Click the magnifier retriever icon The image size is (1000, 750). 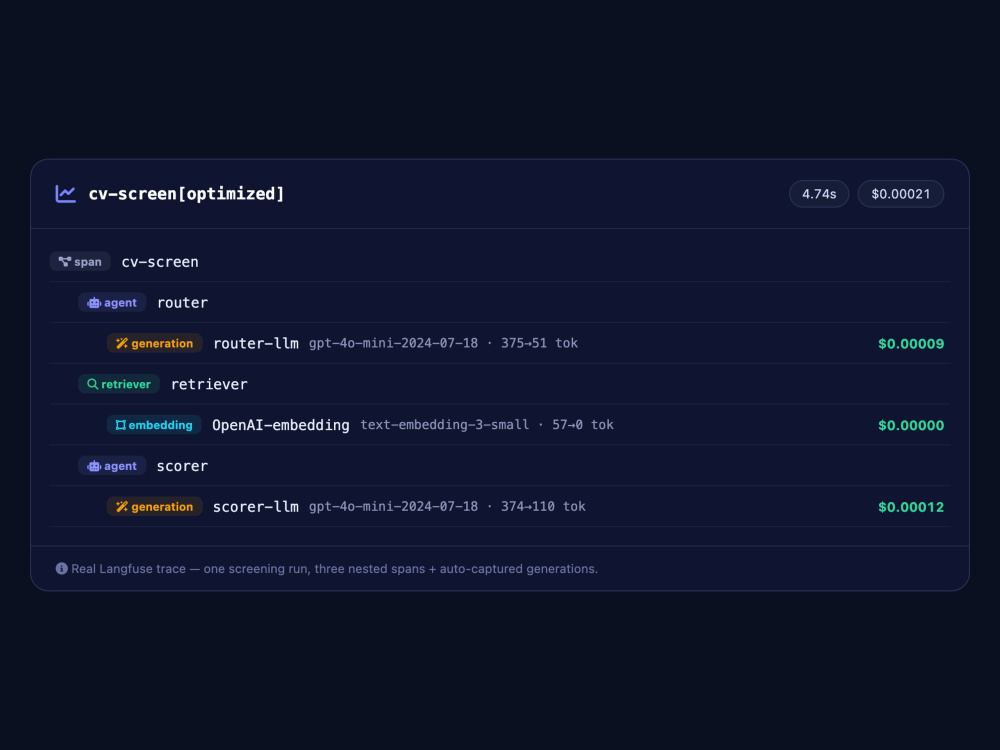click(92, 384)
